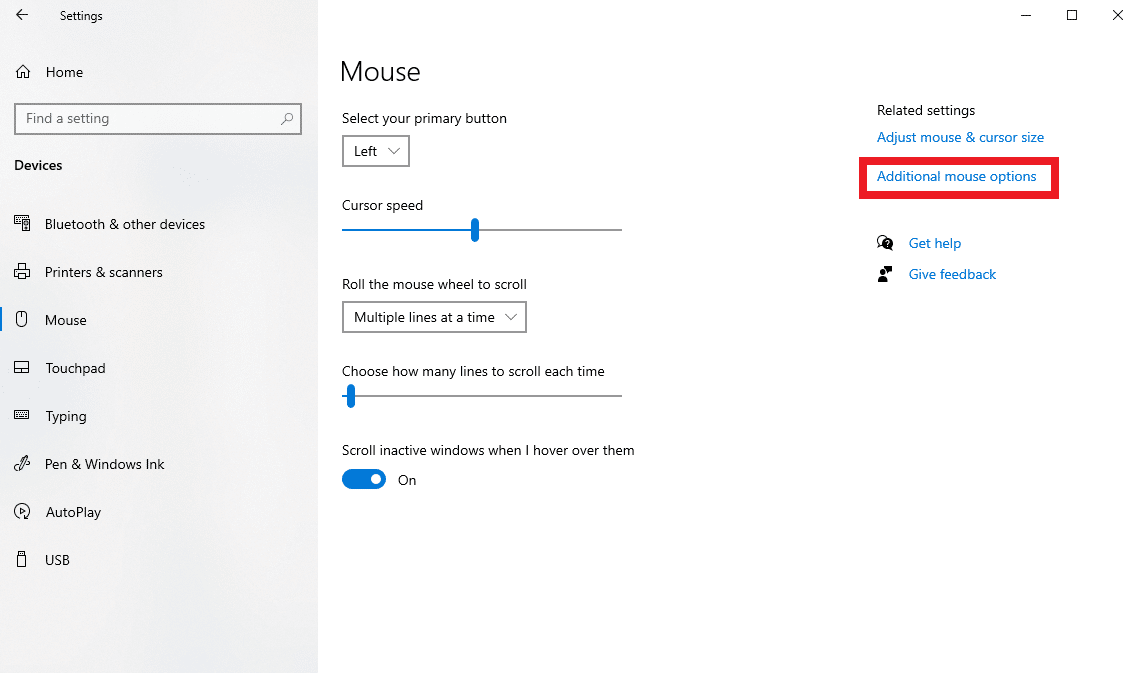The height and width of the screenshot is (673, 1141).
Task: Click the Cursor speed label
Action: point(382,205)
